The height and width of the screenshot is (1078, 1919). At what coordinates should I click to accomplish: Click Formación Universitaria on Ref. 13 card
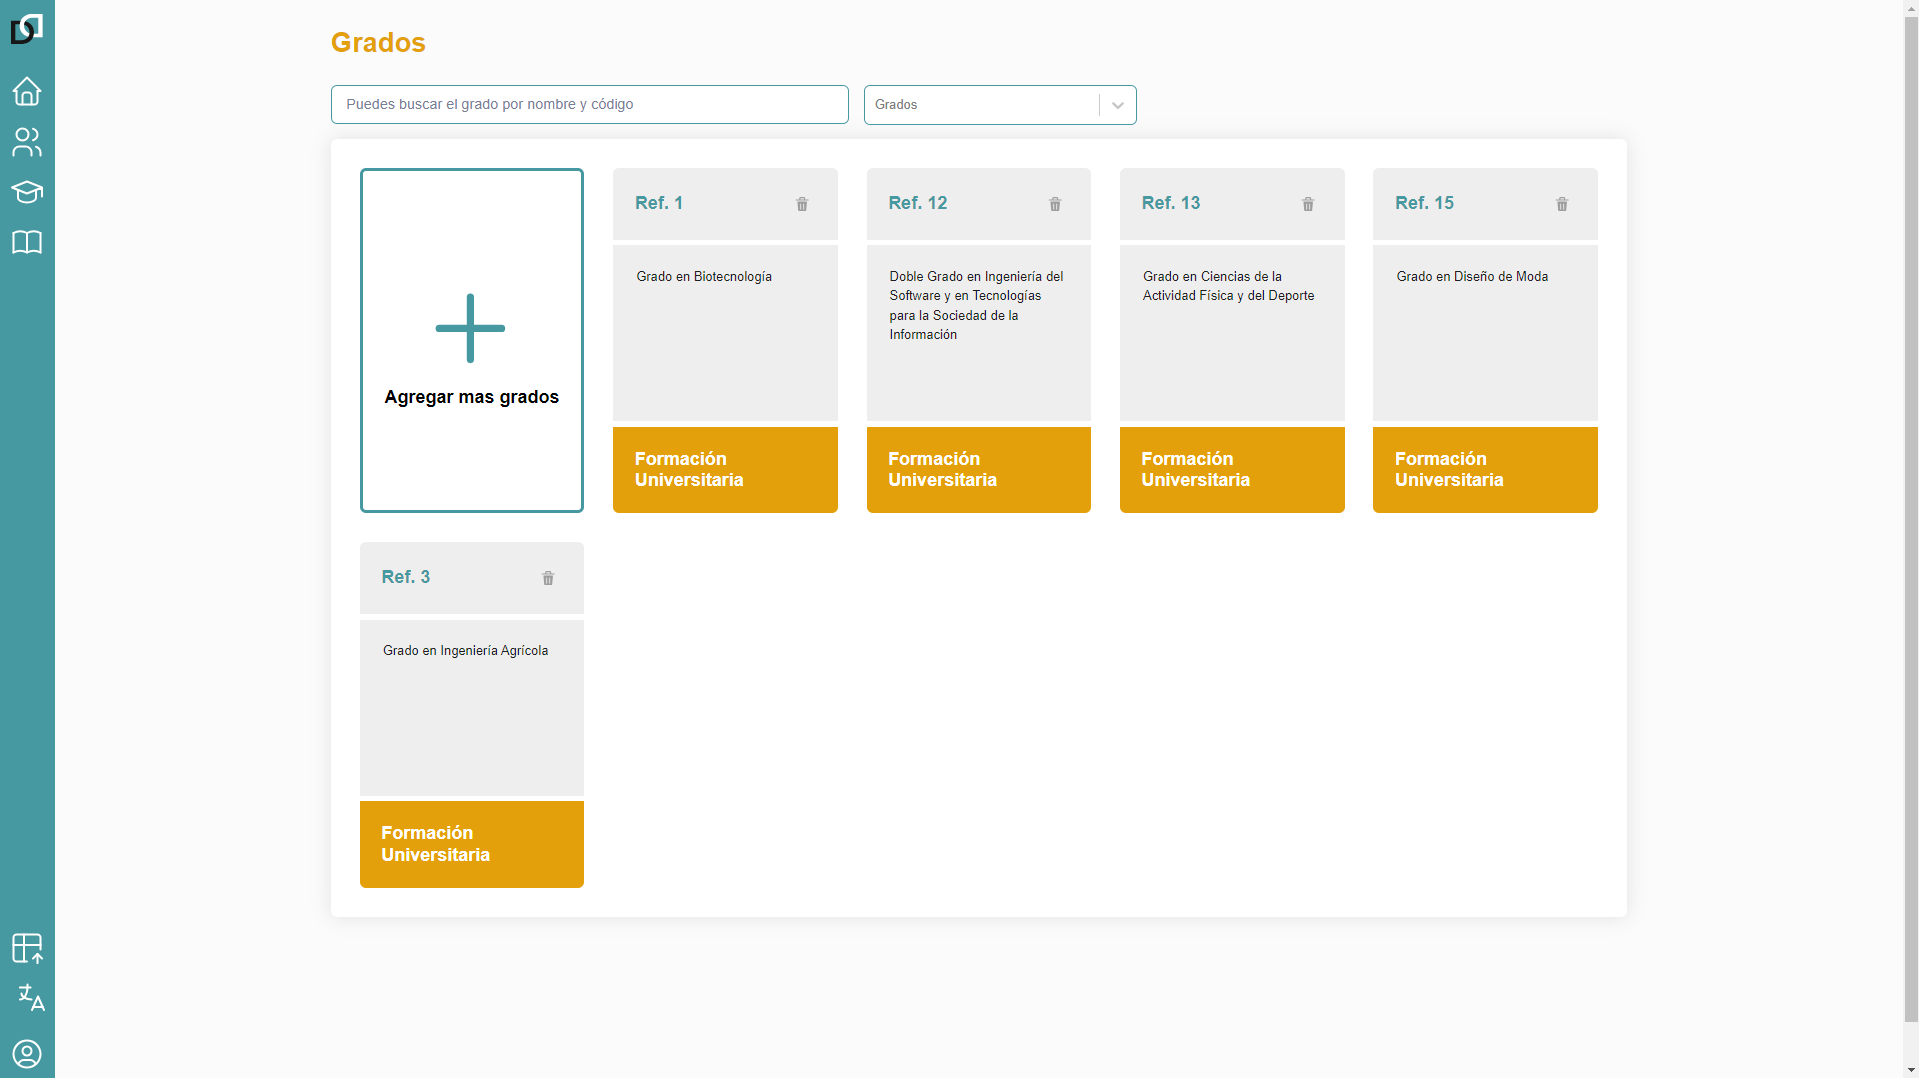click(1232, 470)
